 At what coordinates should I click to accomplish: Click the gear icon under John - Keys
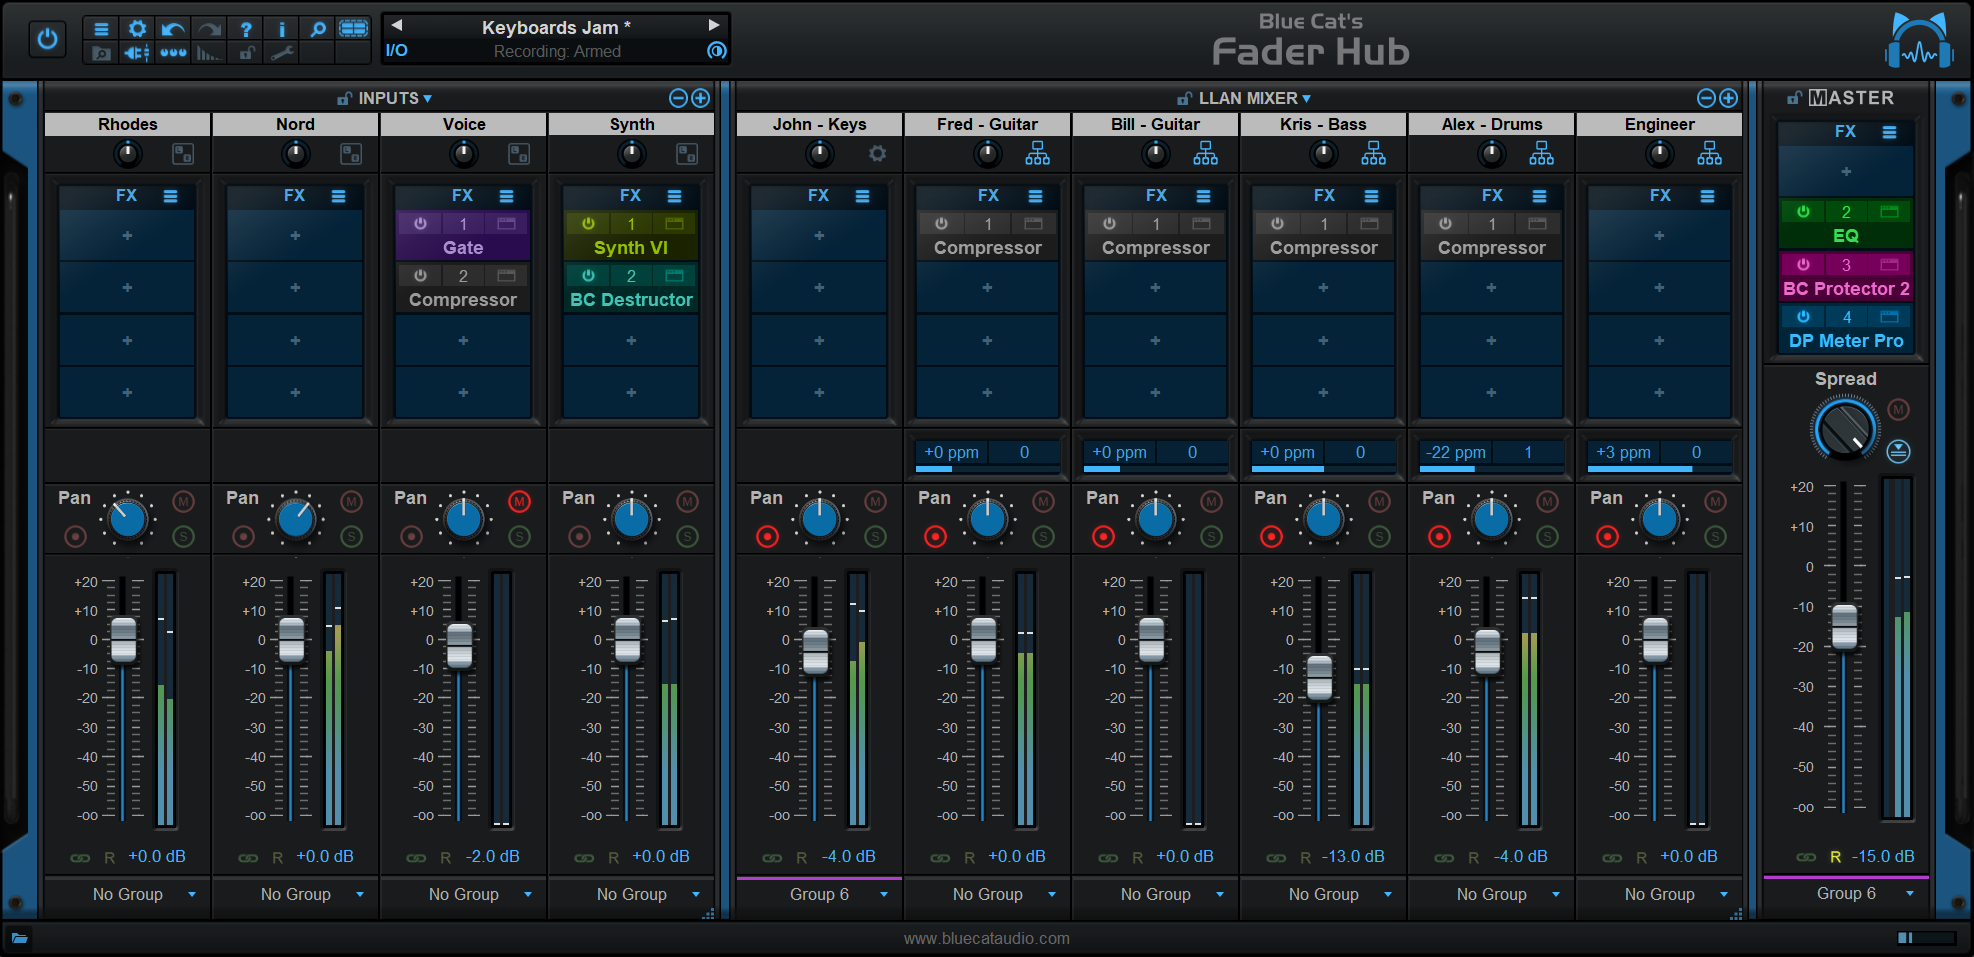(x=877, y=153)
